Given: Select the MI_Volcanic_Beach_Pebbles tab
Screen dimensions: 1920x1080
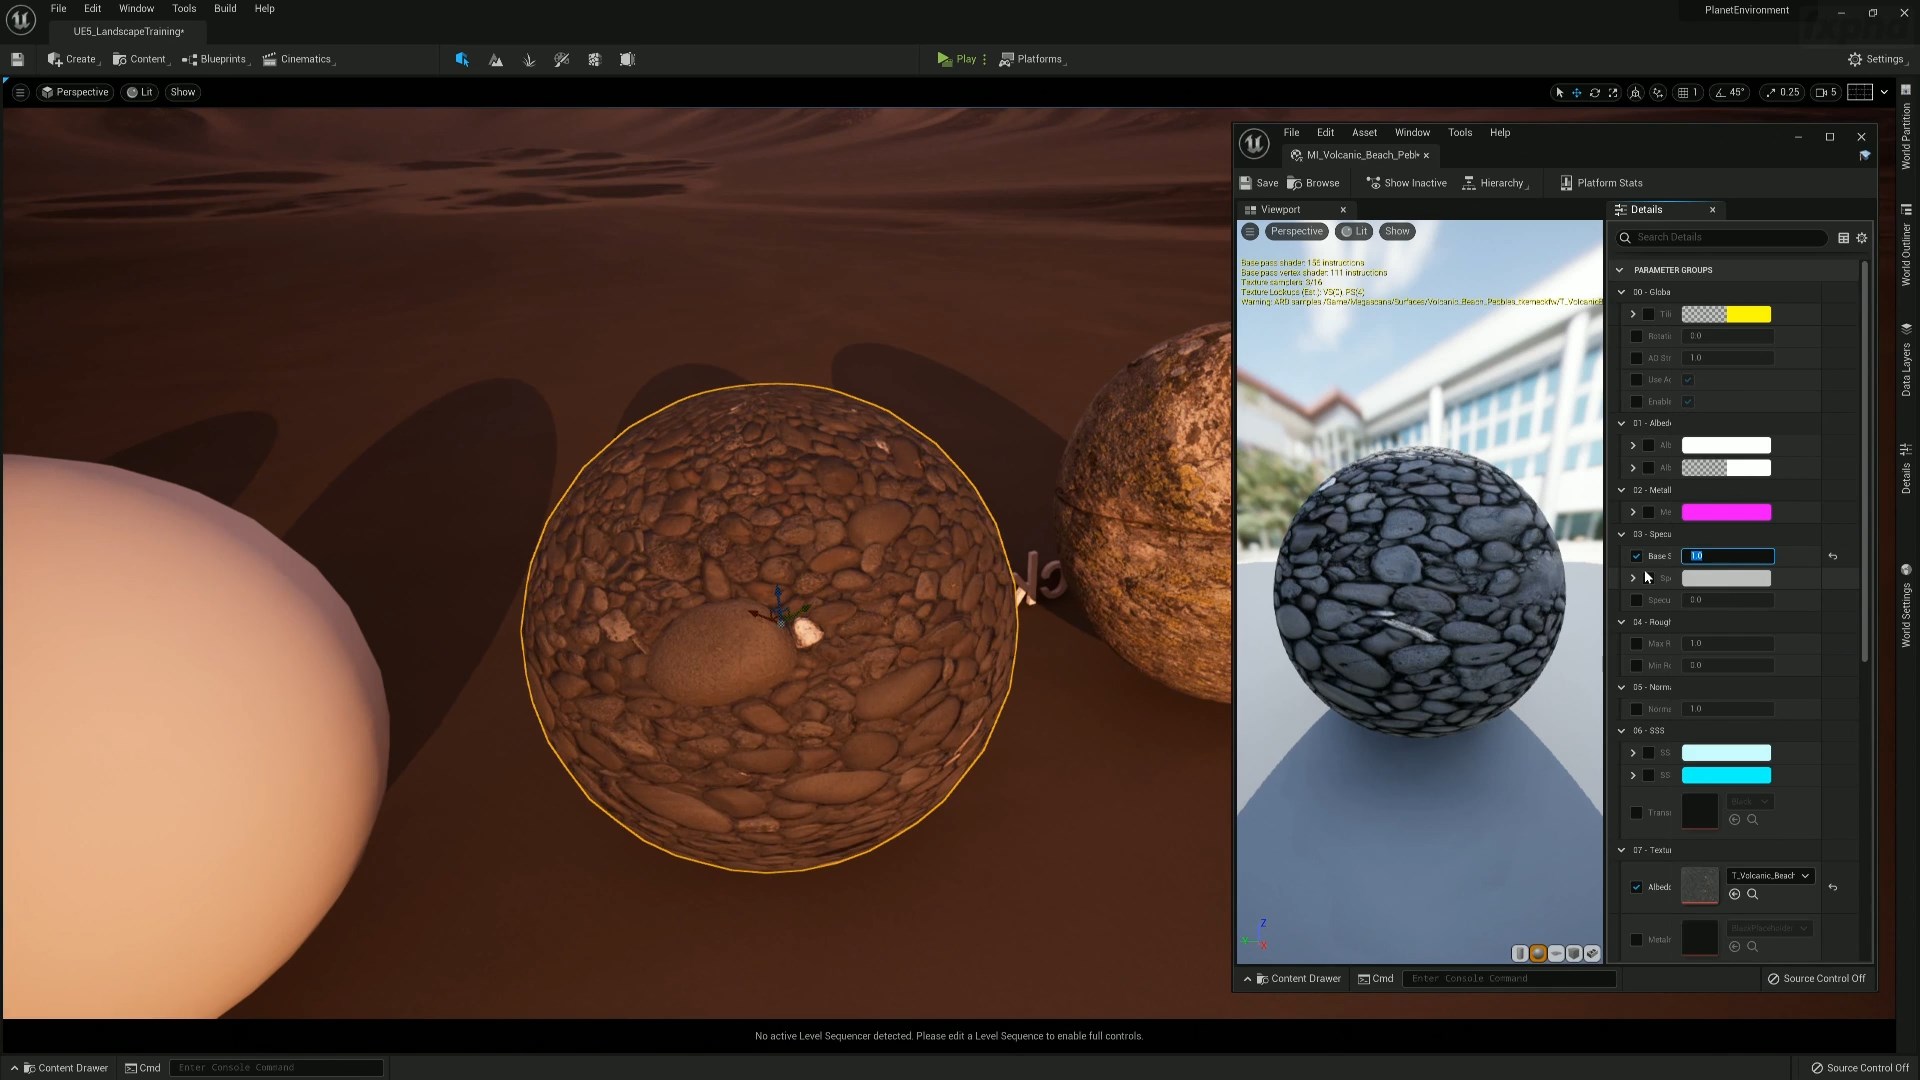Looking at the screenshot, I should coord(1361,155).
